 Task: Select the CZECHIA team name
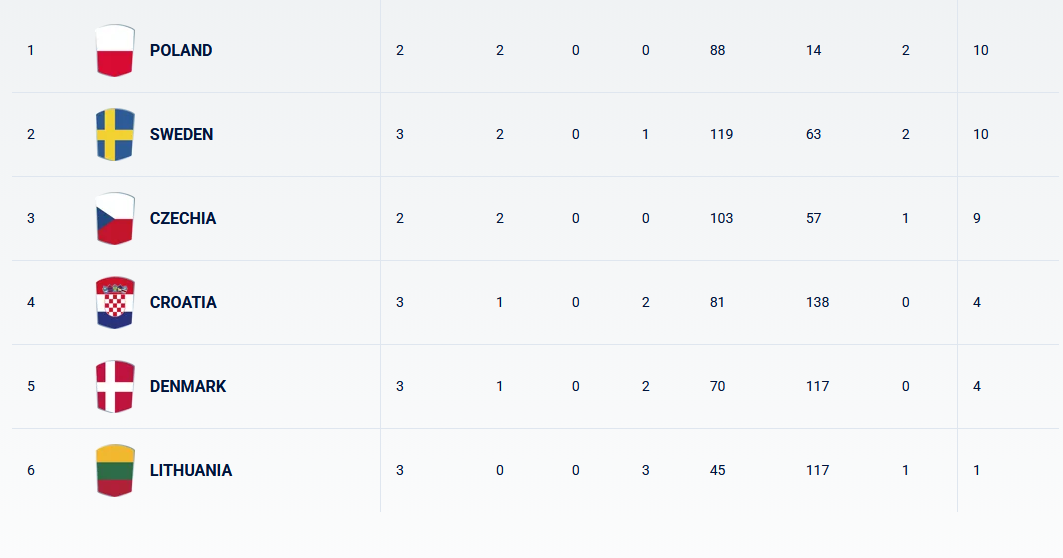pyautogui.click(x=183, y=218)
